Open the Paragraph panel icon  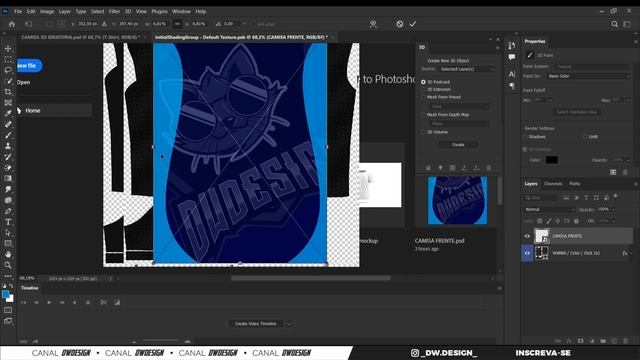coord(512,85)
